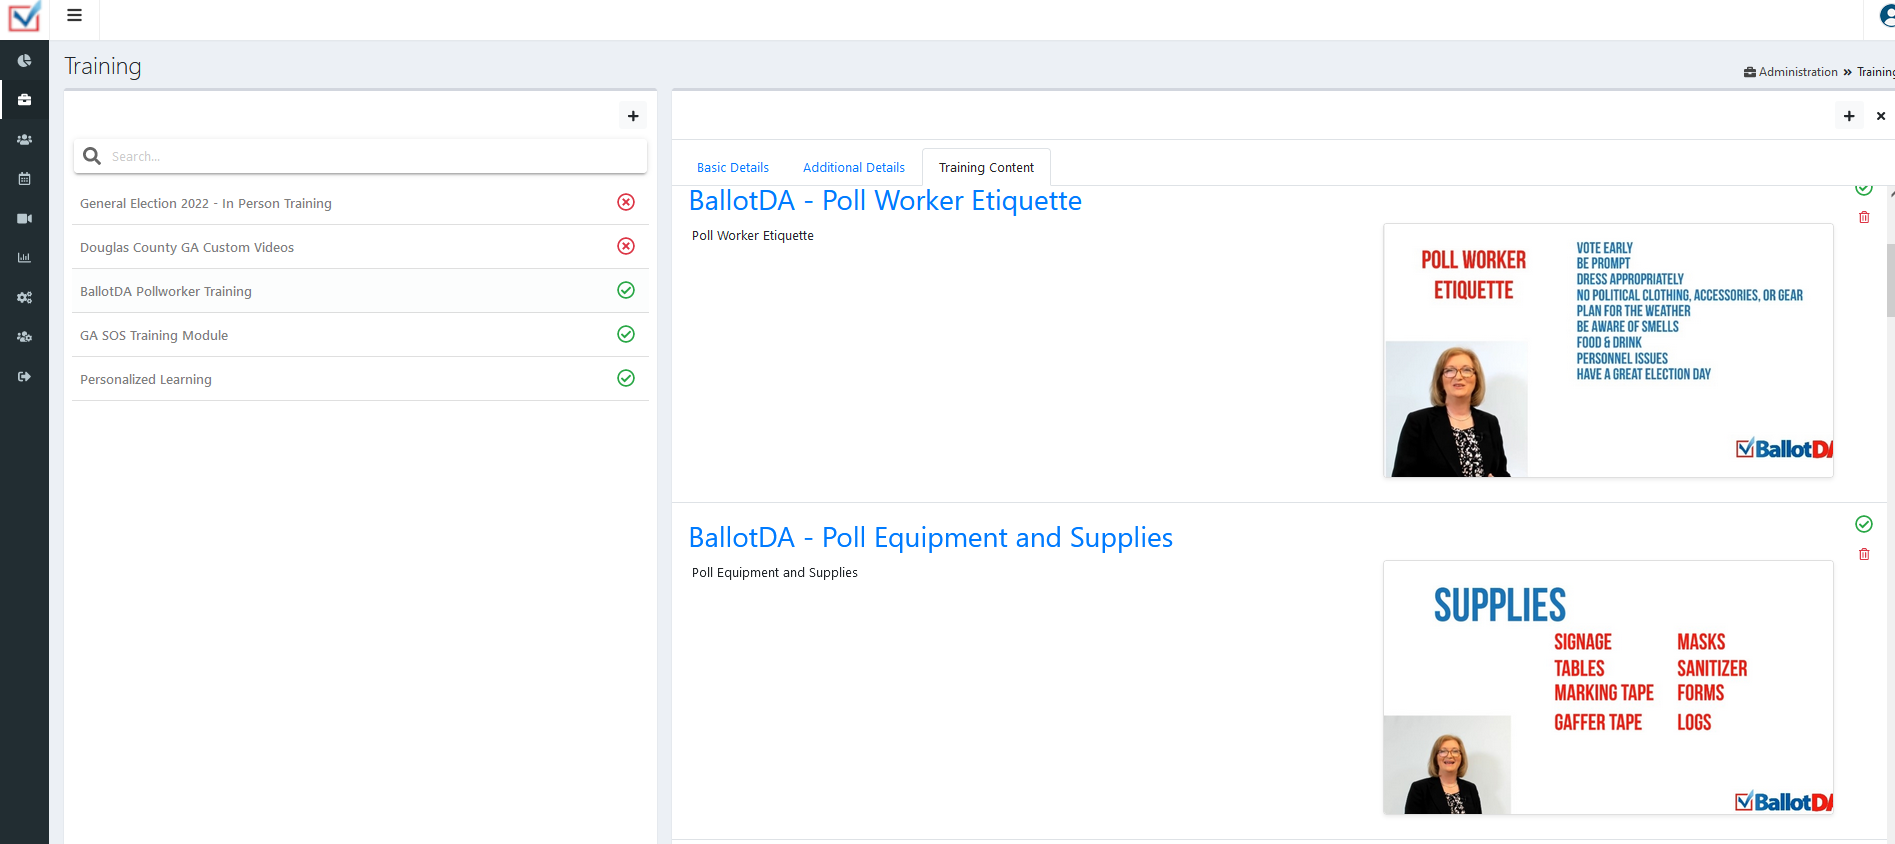The image size is (1895, 844).
Task: Delete the Poll Equipment and Supplies content
Action: point(1864,555)
